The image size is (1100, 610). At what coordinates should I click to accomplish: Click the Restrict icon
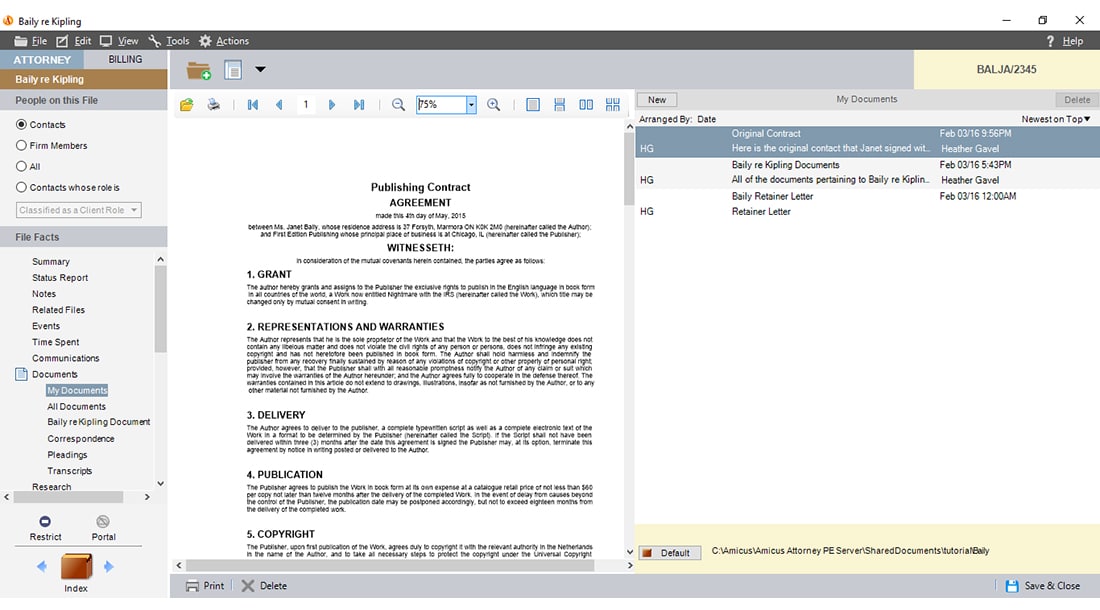pyautogui.click(x=45, y=522)
